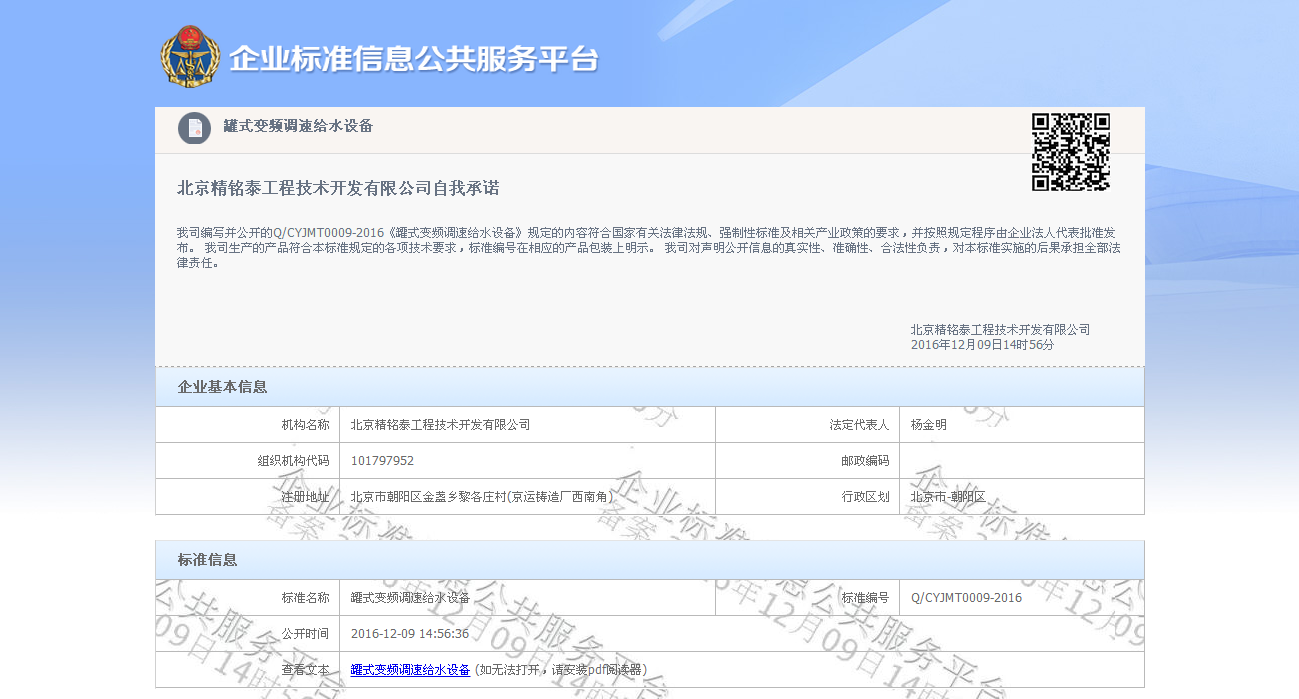Screen dimensions: 1299x699
Task: Click the address 北京市朝阳区金盏乡黎各庄村
Action: (482, 497)
